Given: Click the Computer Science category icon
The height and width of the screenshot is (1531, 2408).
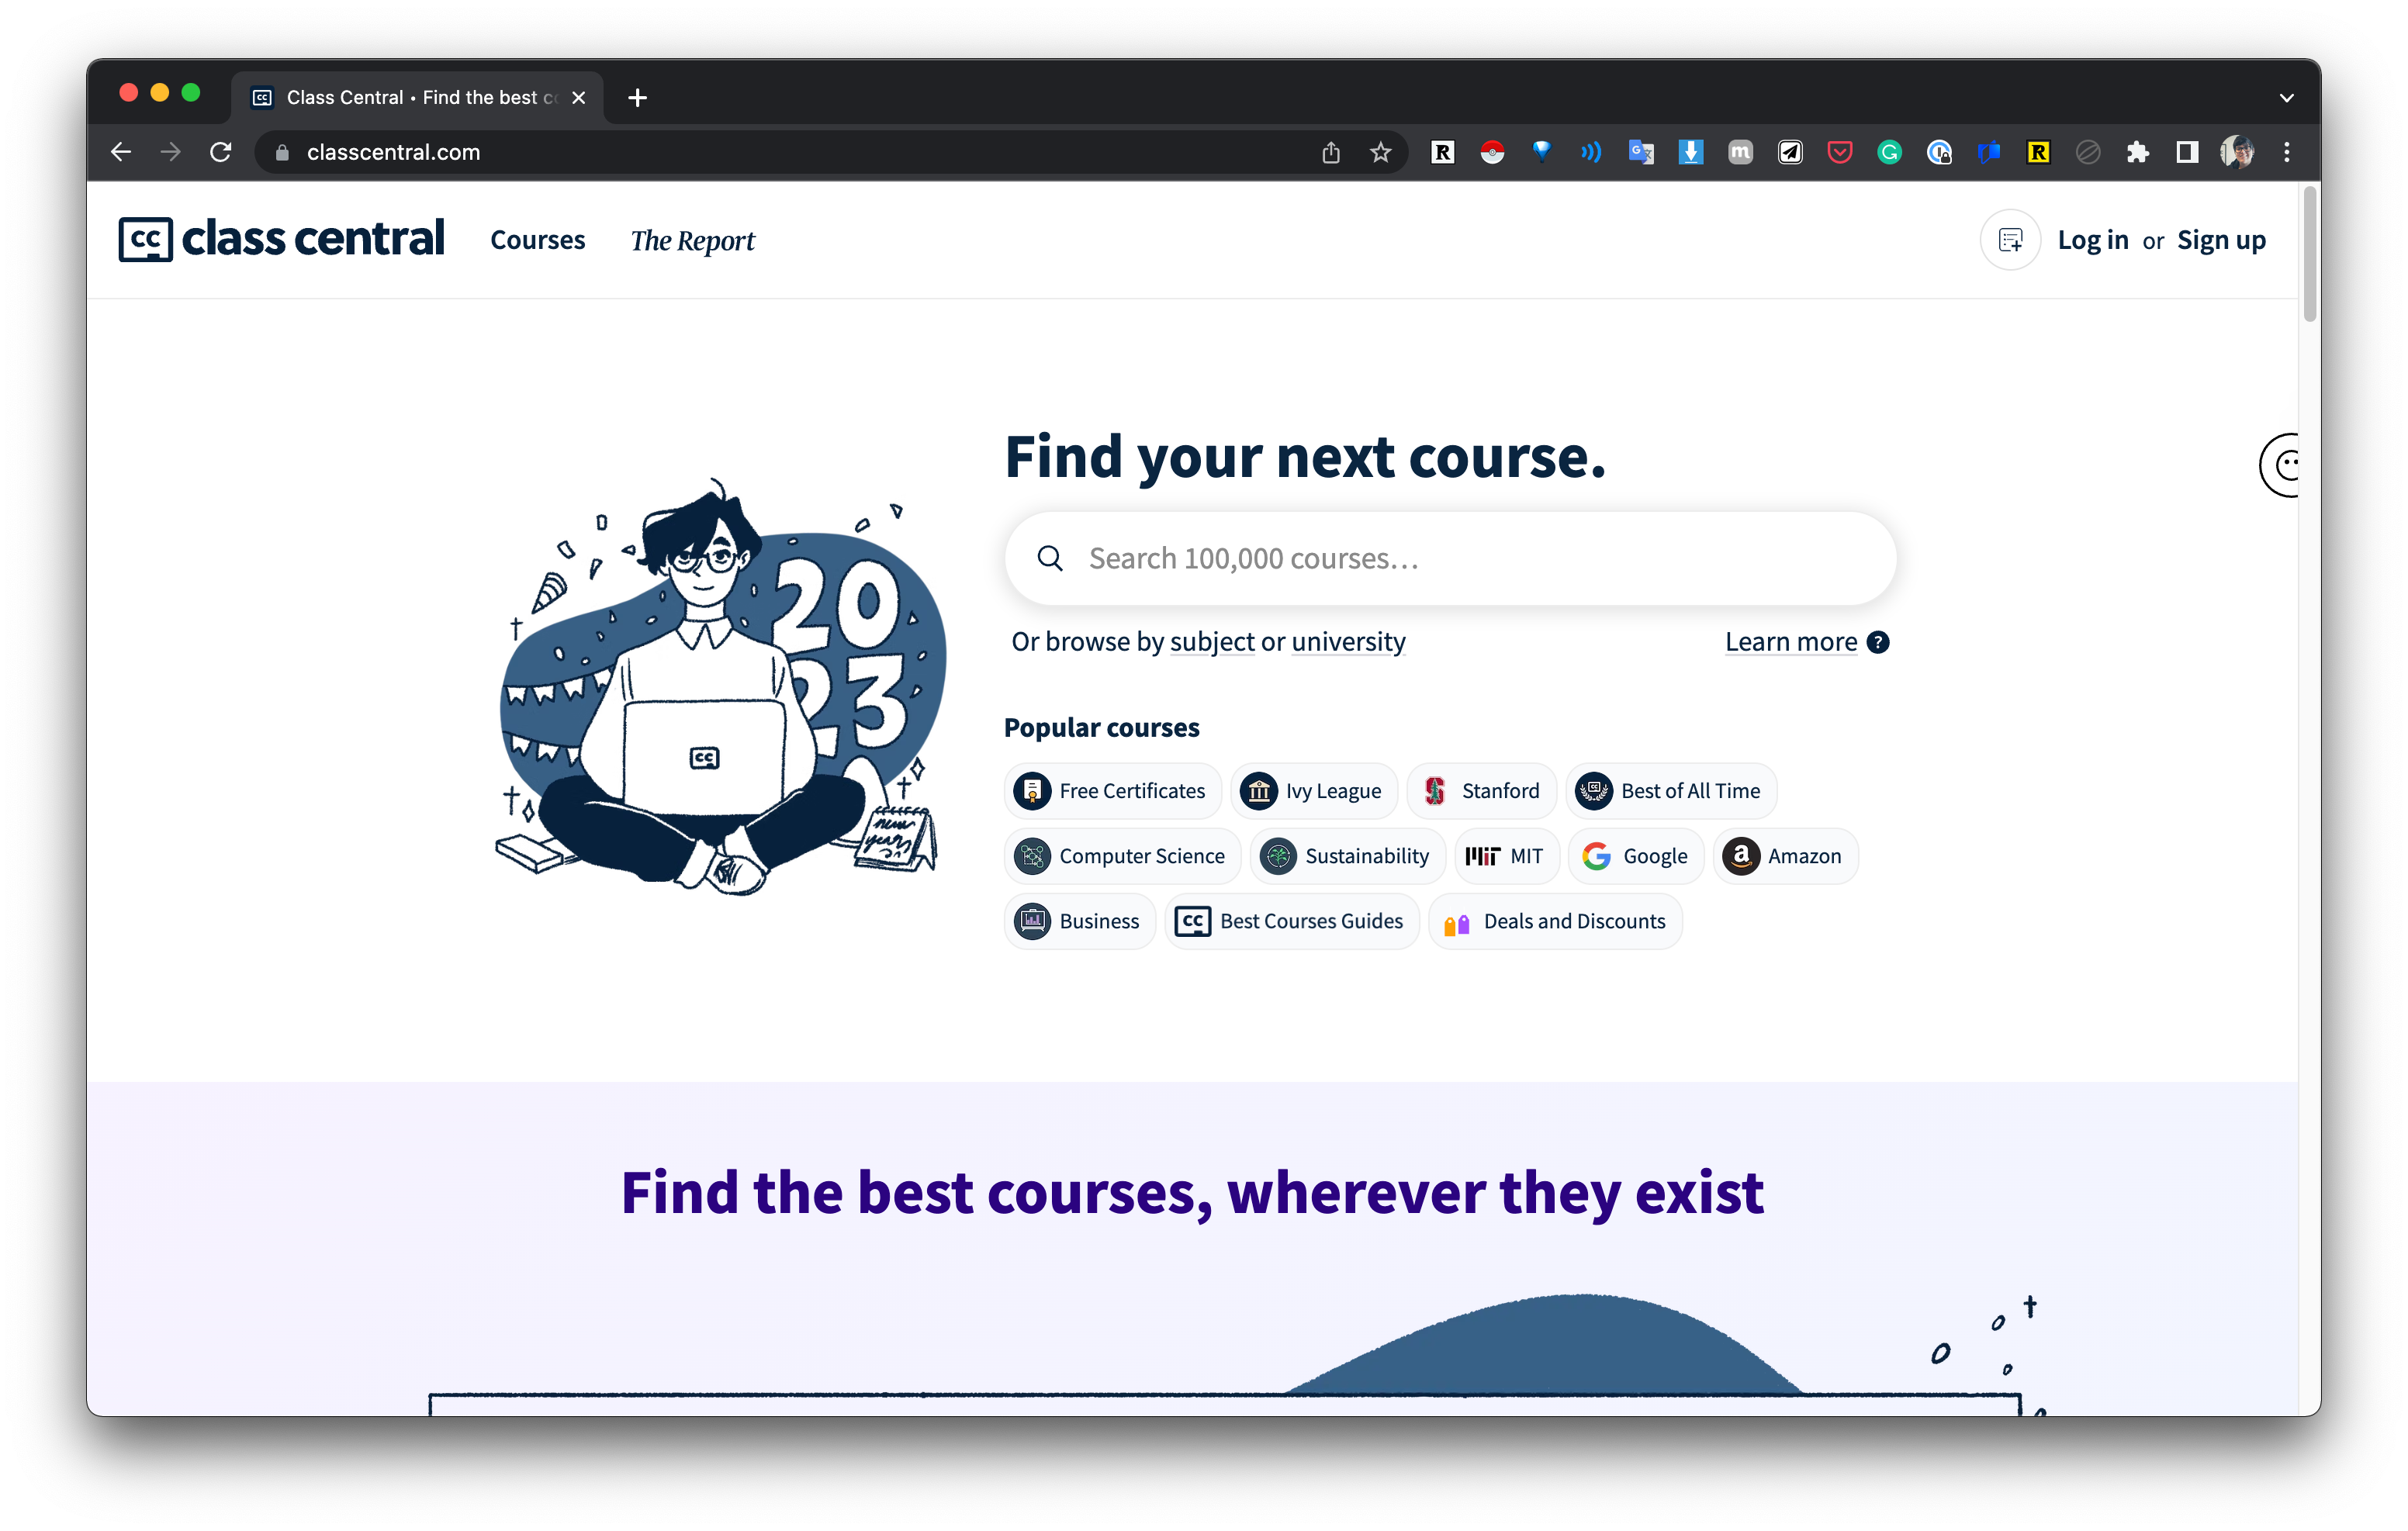Looking at the screenshot, I should coord(1032,855).
